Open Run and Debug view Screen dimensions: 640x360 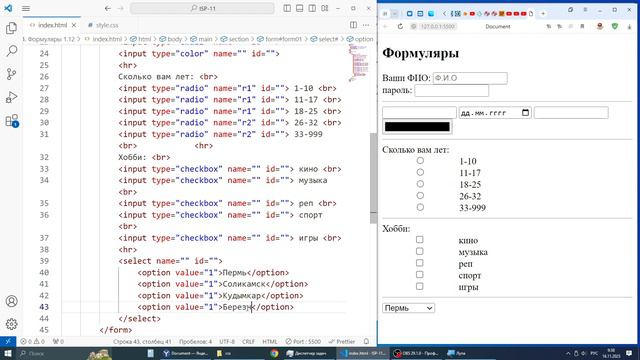(11, 98)
